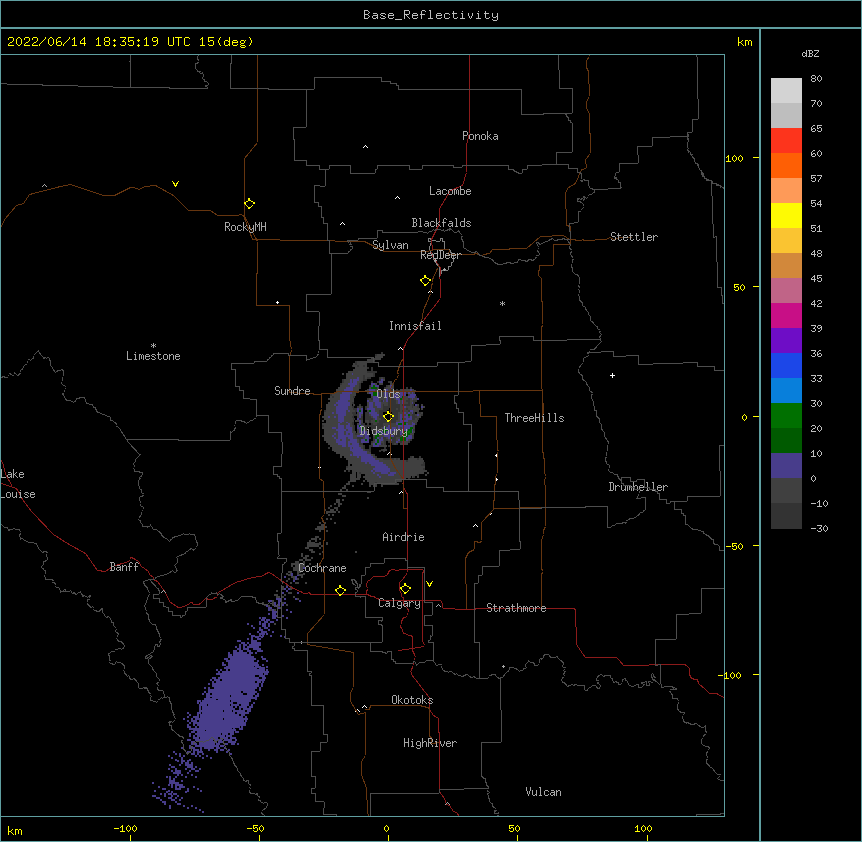
Task: Click the RedDeer city label
Action: click(440, 255)
